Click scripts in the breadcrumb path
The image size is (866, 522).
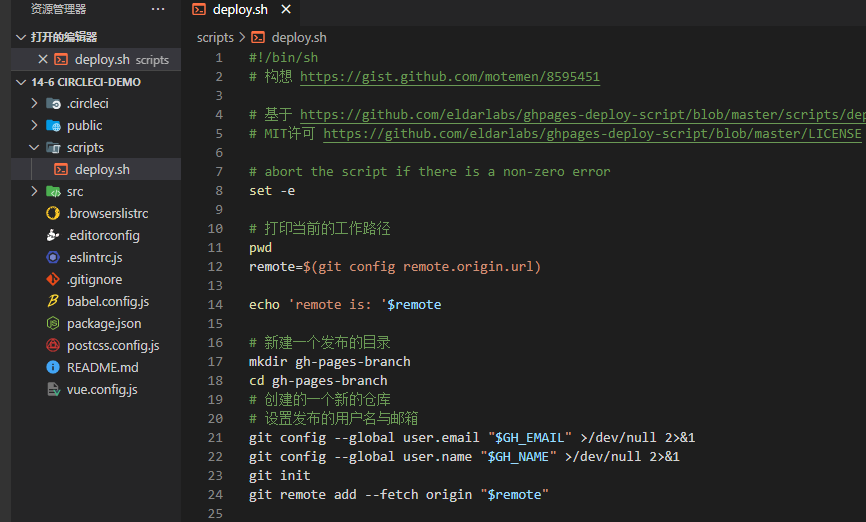pyautogui.click(x=215, y=38)
